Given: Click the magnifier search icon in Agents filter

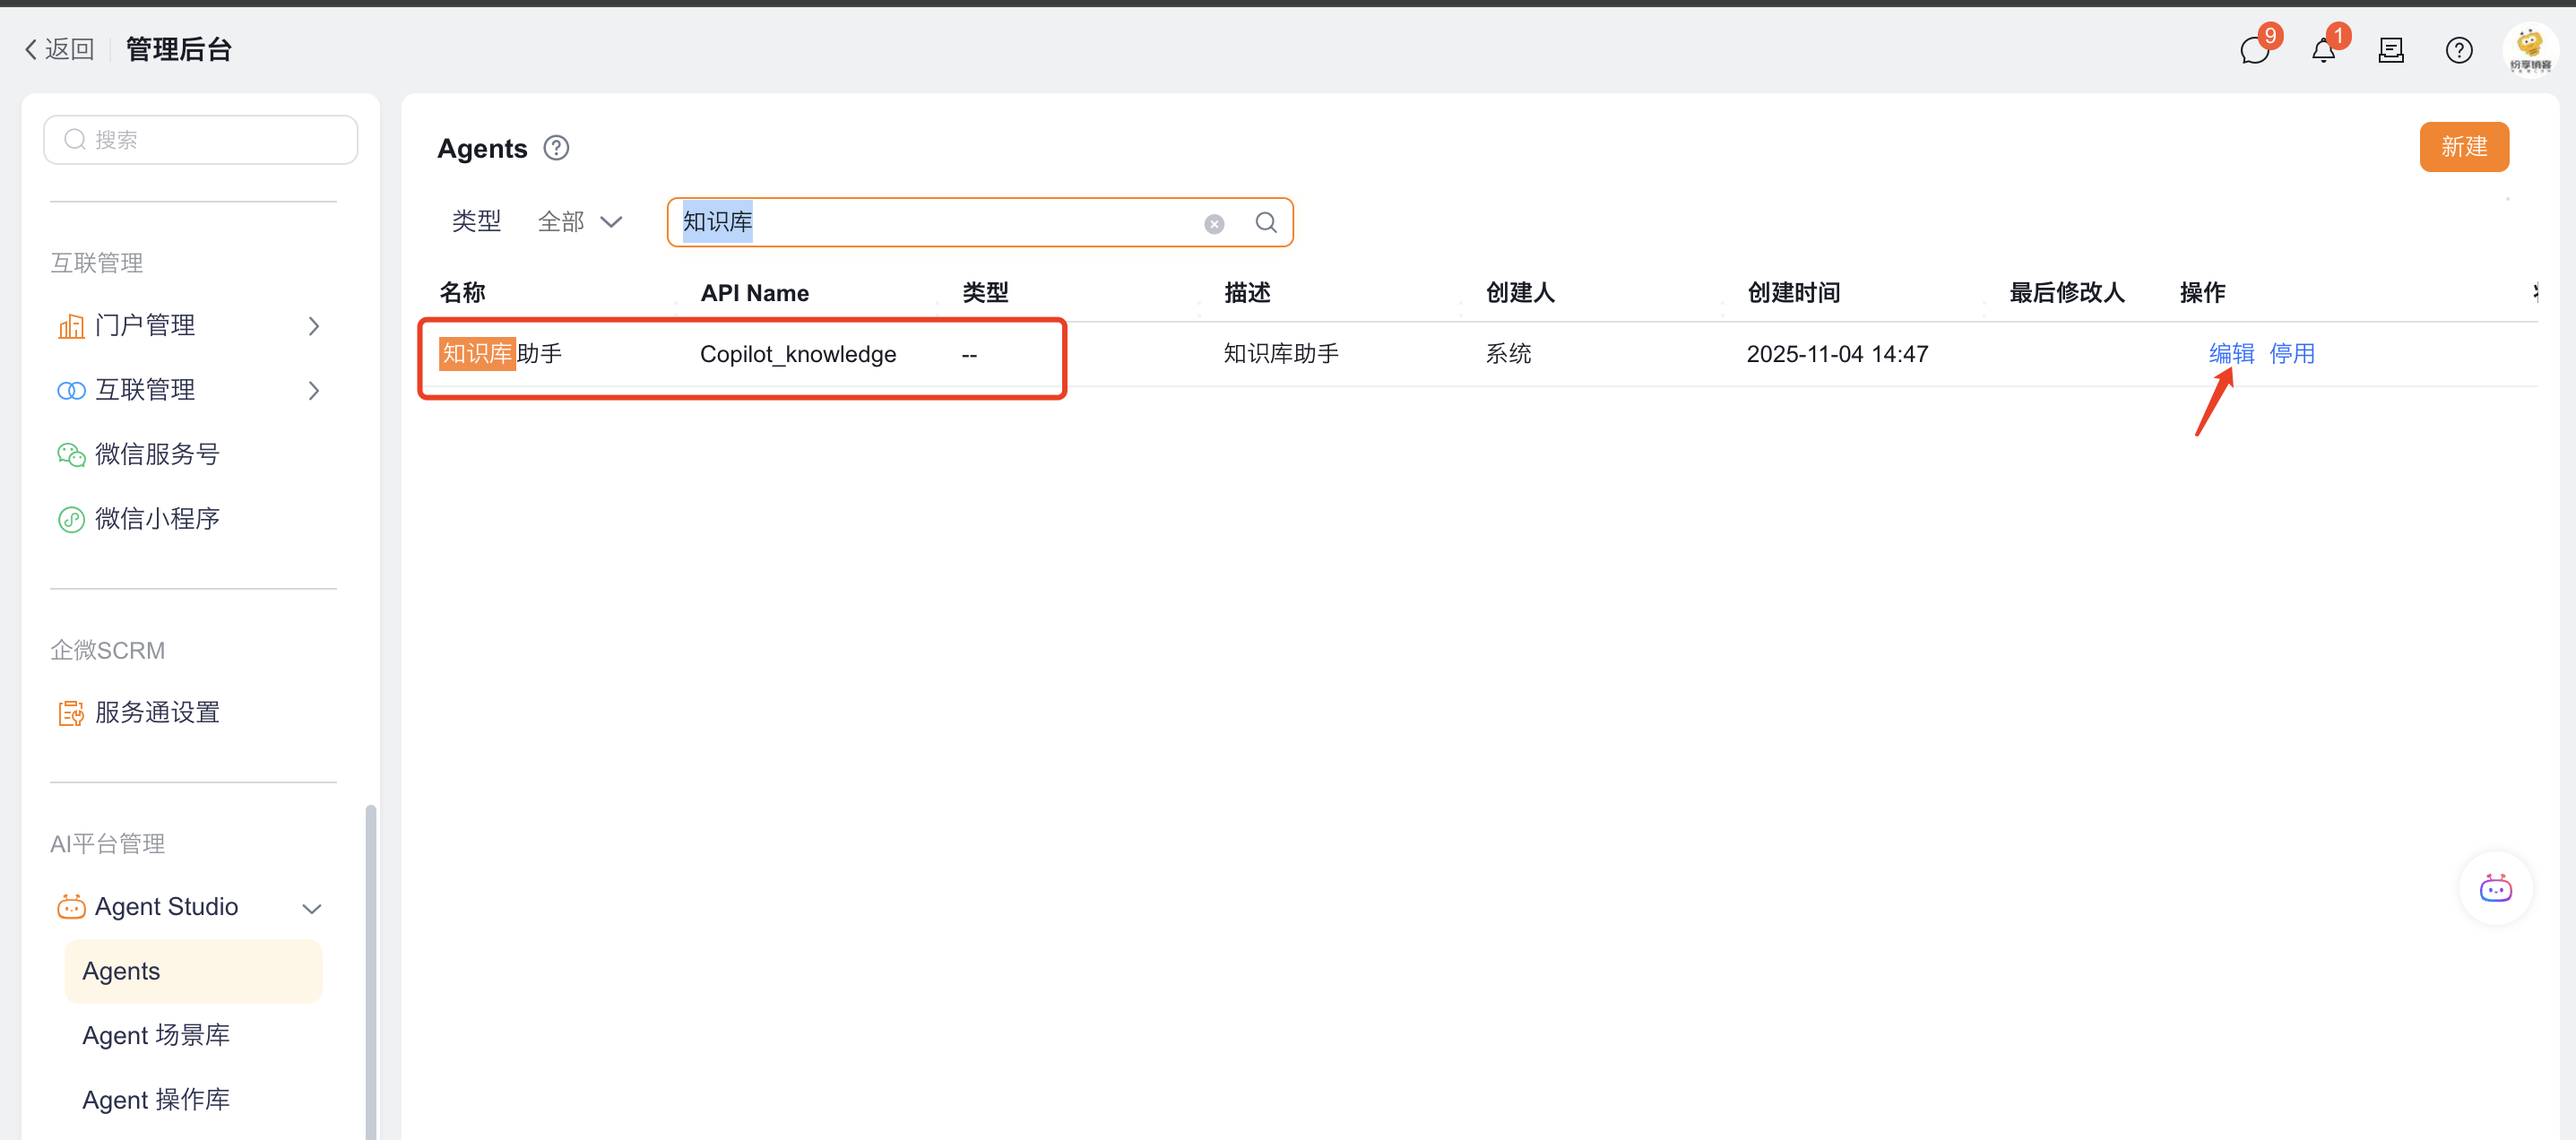Looking at the screenshot, I should point(1266,222).
